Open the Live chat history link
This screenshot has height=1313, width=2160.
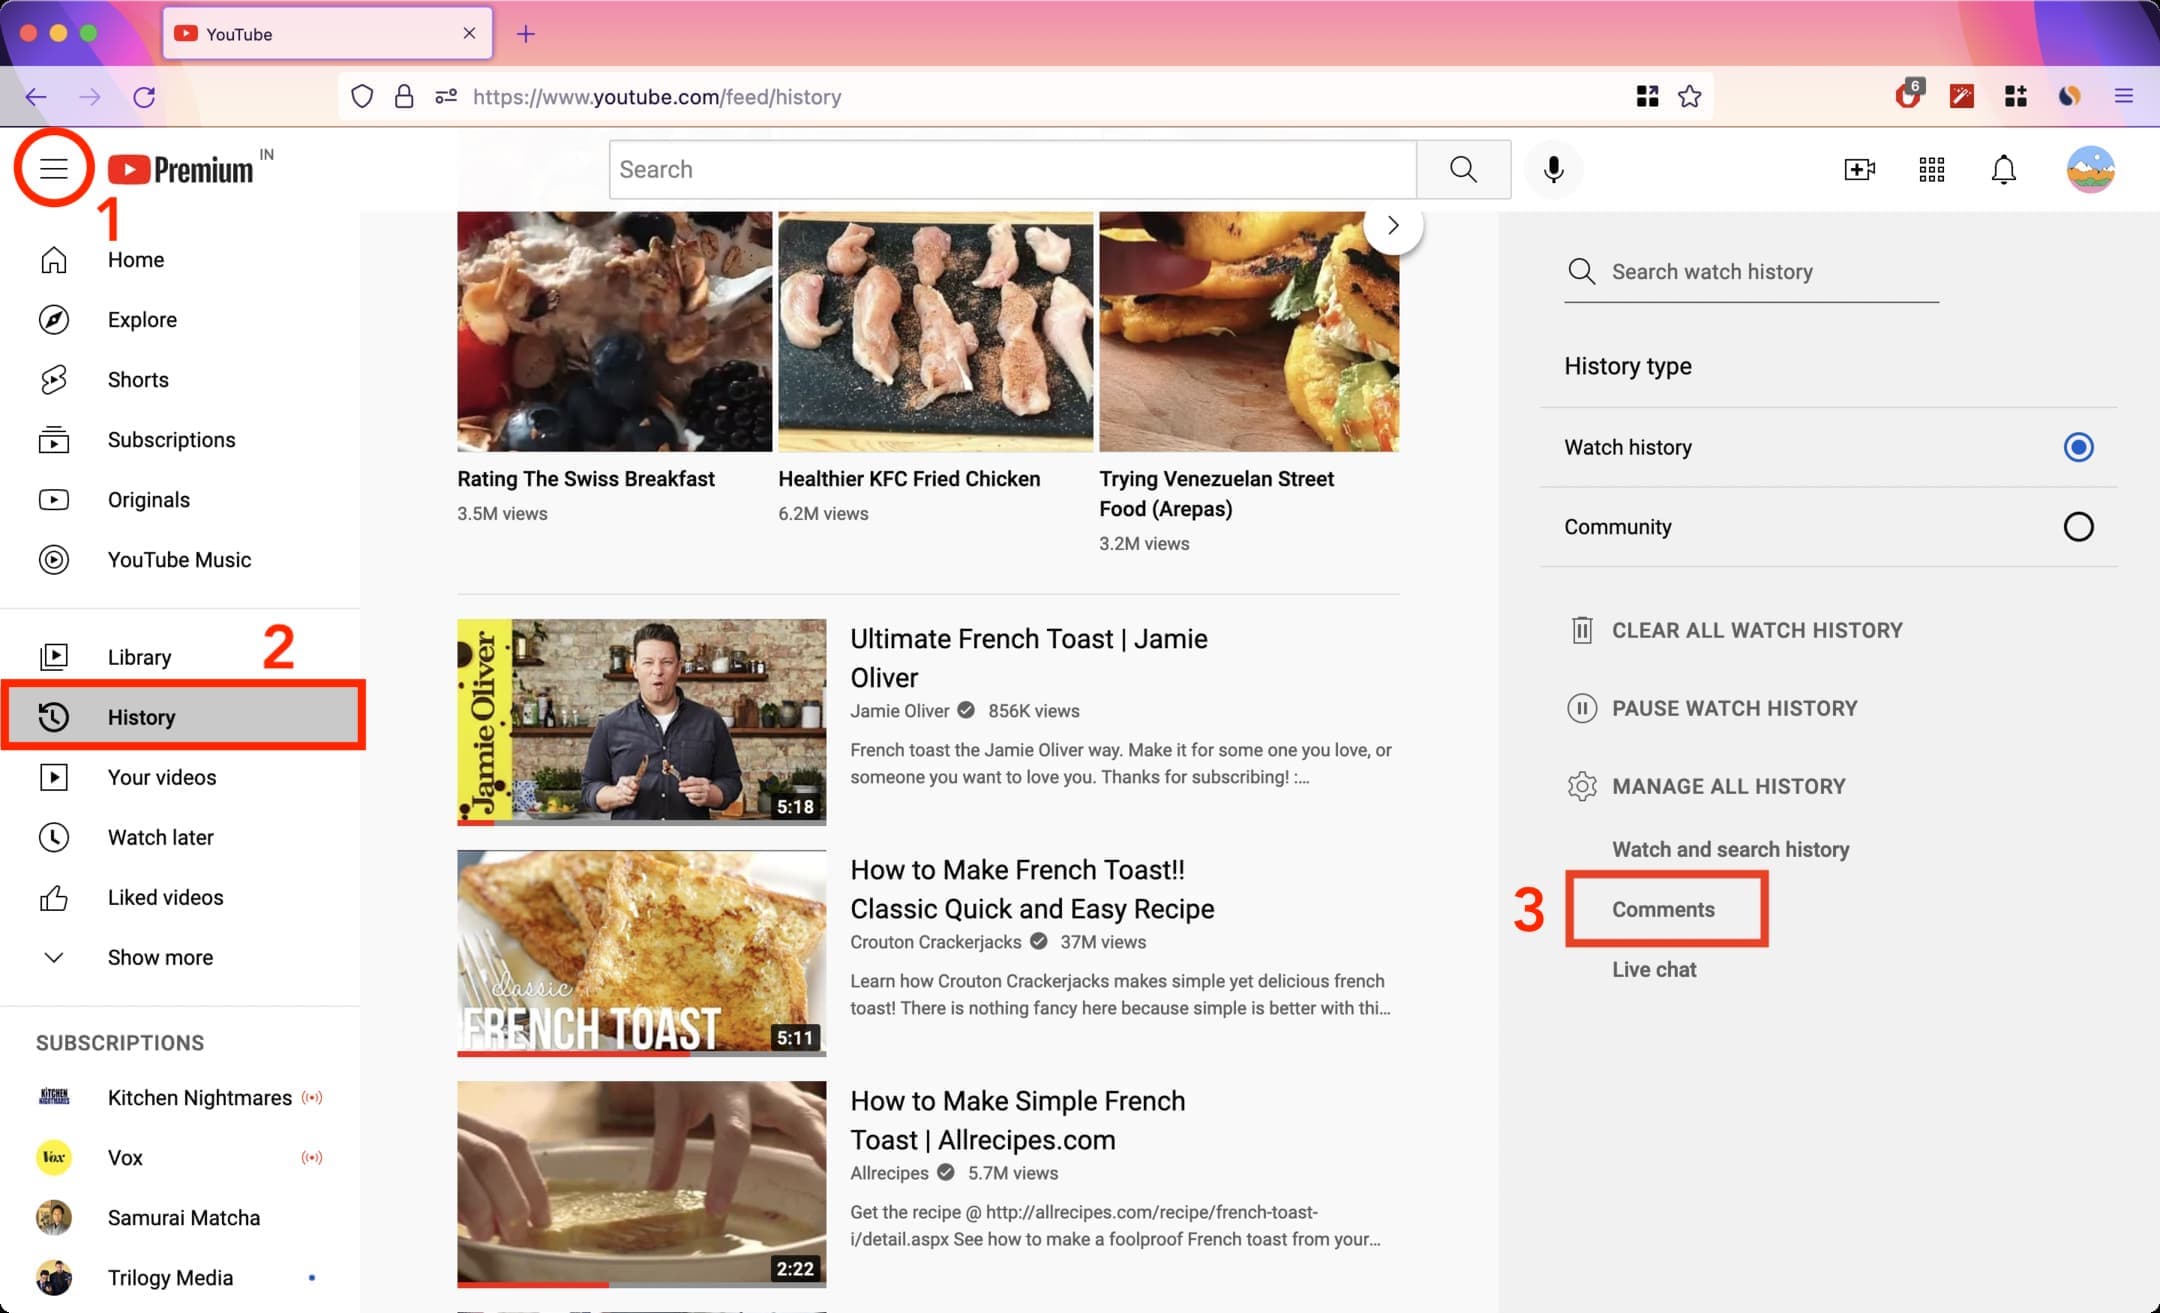pyautogui.click(x=1654, y=969)
